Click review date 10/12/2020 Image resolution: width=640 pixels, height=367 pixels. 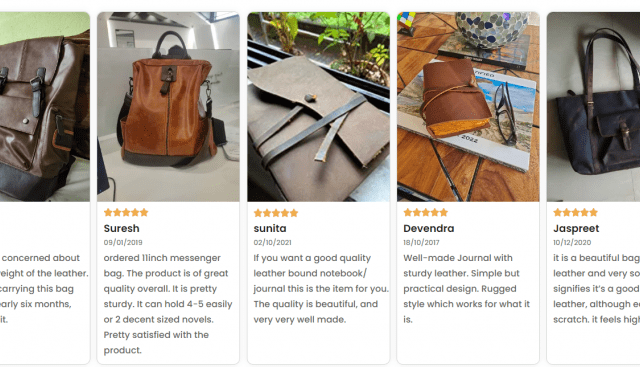coord(572,242)
